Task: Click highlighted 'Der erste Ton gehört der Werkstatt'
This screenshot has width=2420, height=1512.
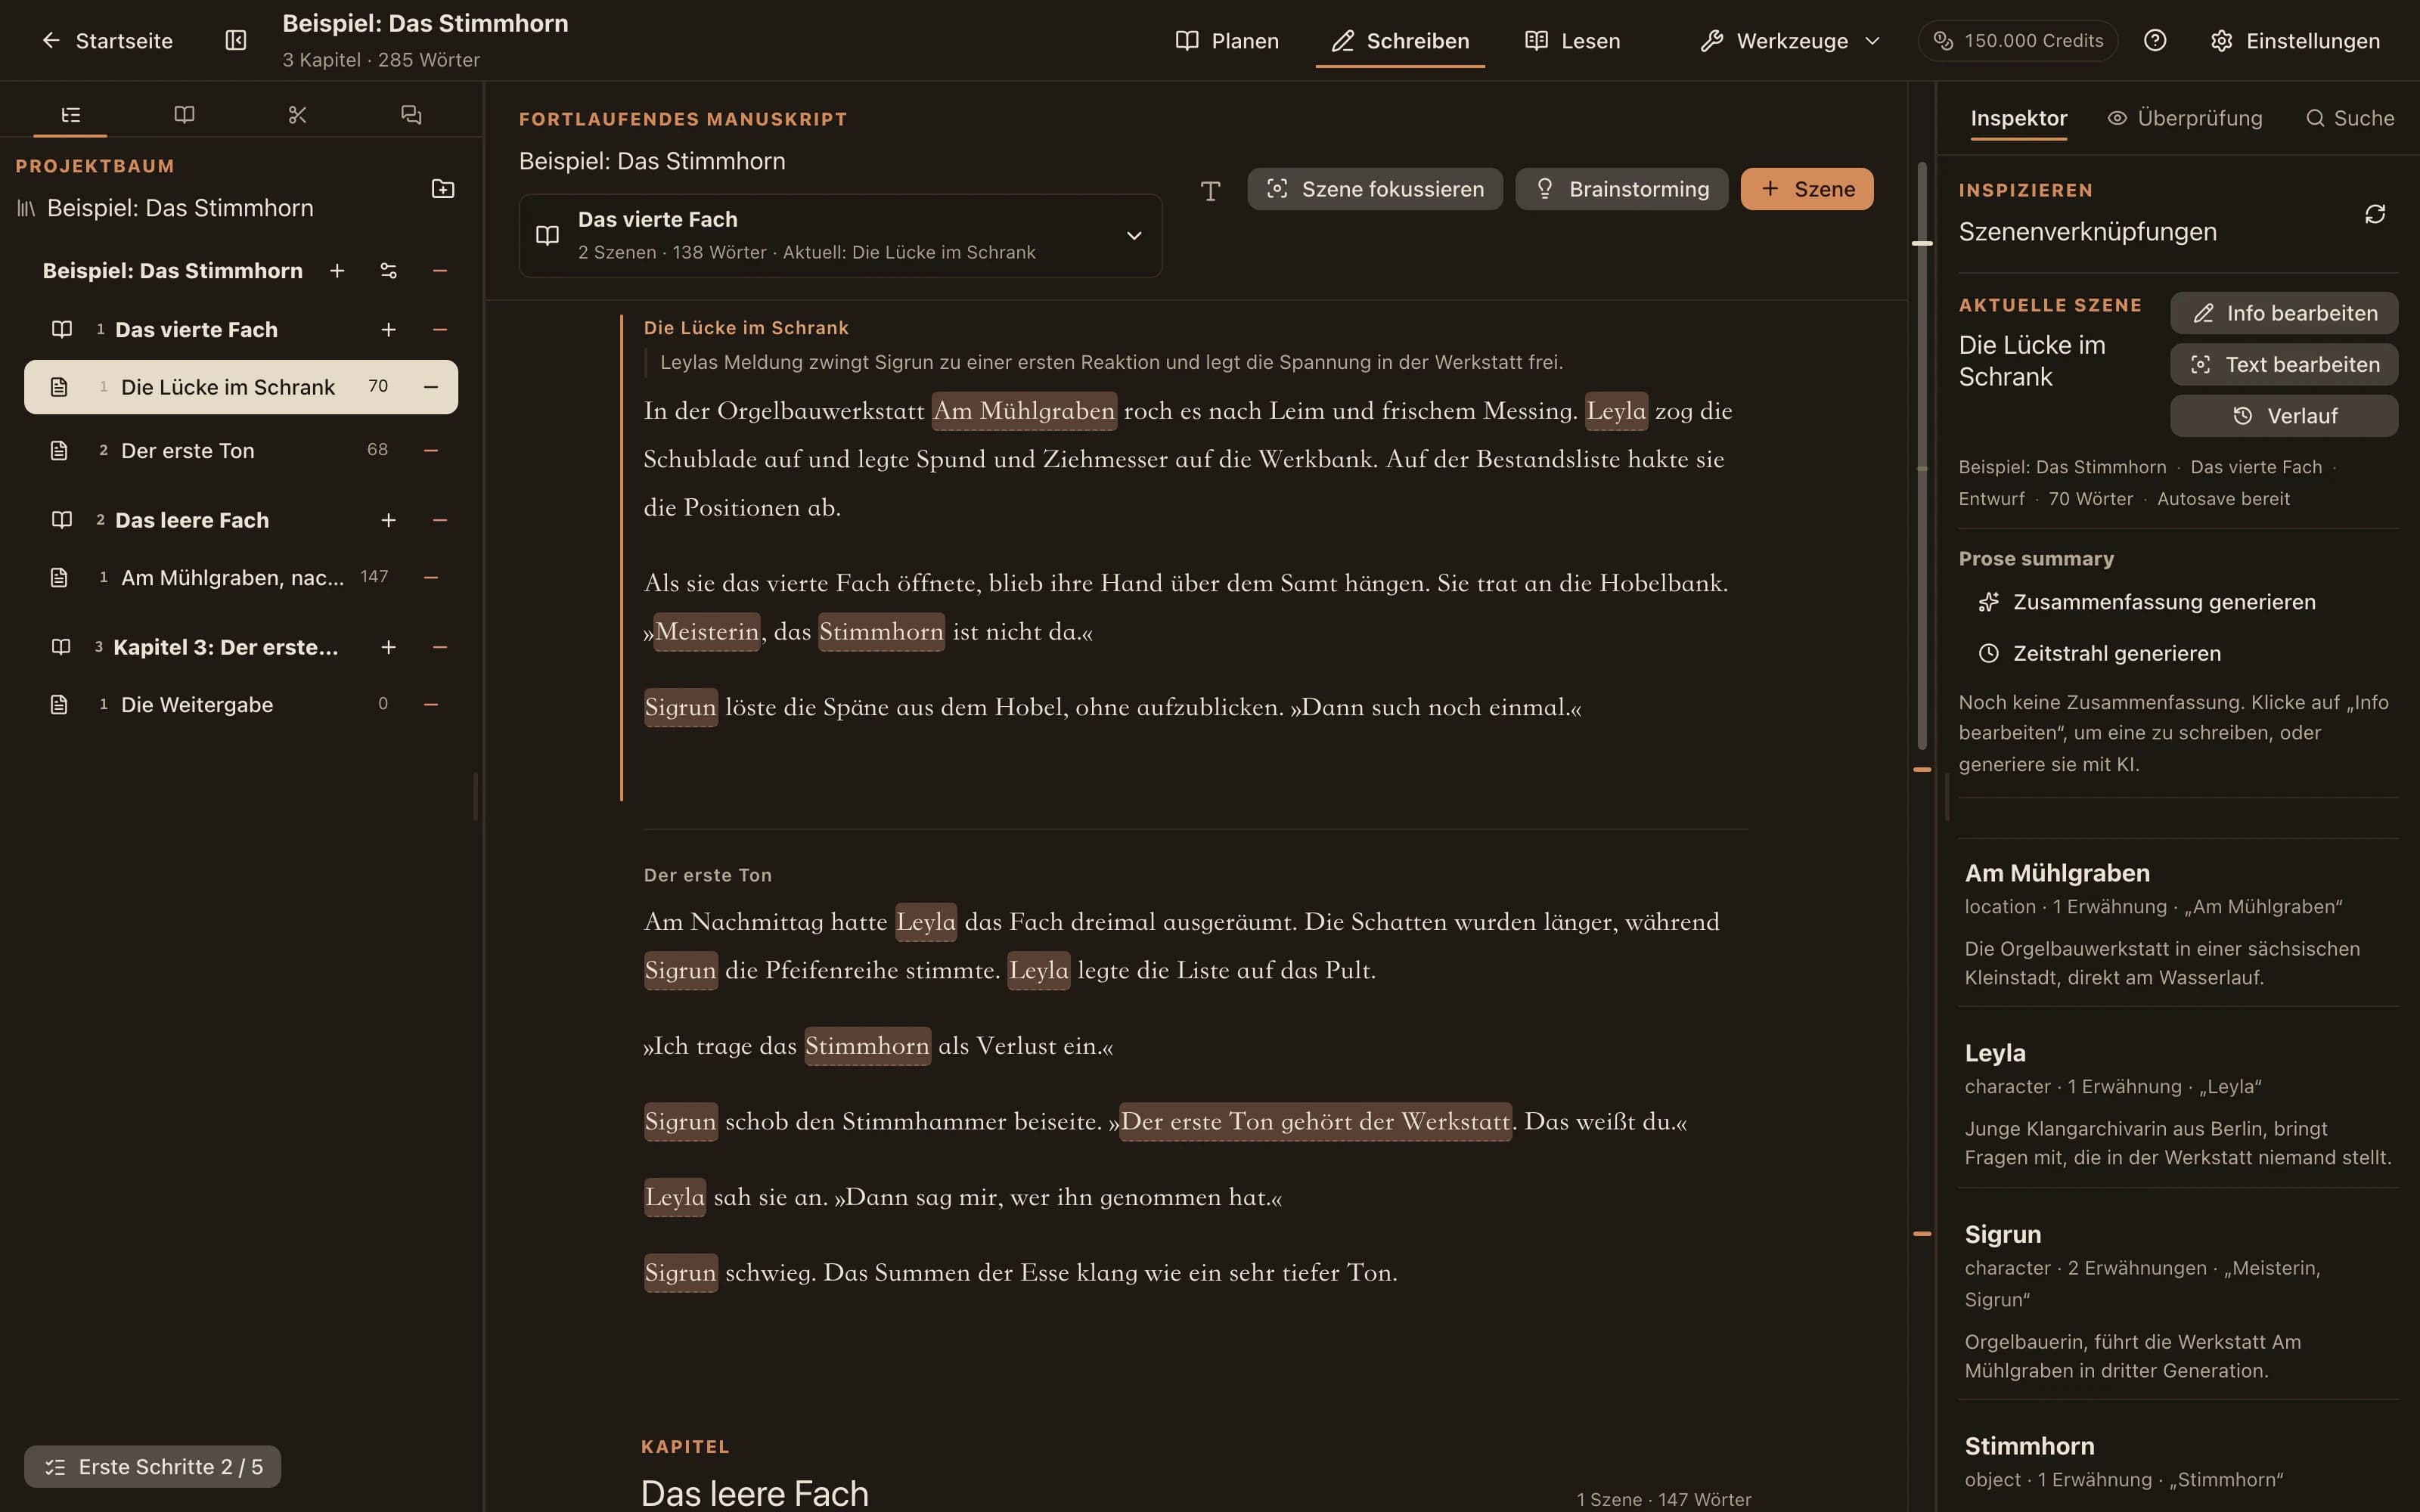Action: [1315, 1122]
